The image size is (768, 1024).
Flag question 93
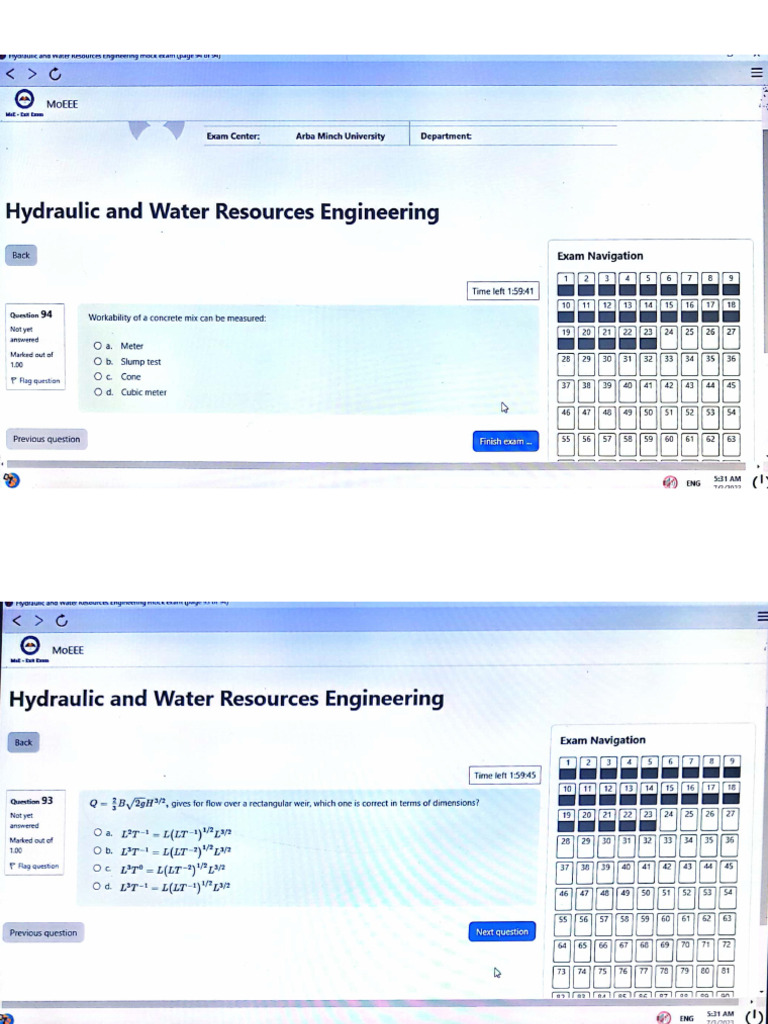click(x=35, y=866)
